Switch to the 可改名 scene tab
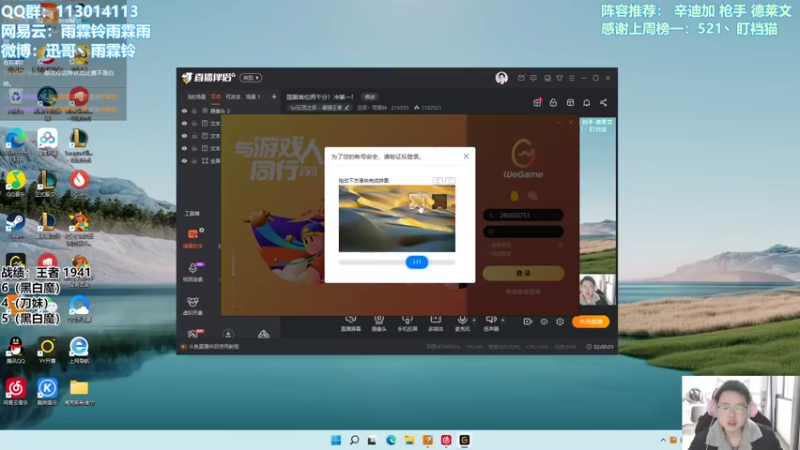800x450 pixels. [x=233, y=96]
